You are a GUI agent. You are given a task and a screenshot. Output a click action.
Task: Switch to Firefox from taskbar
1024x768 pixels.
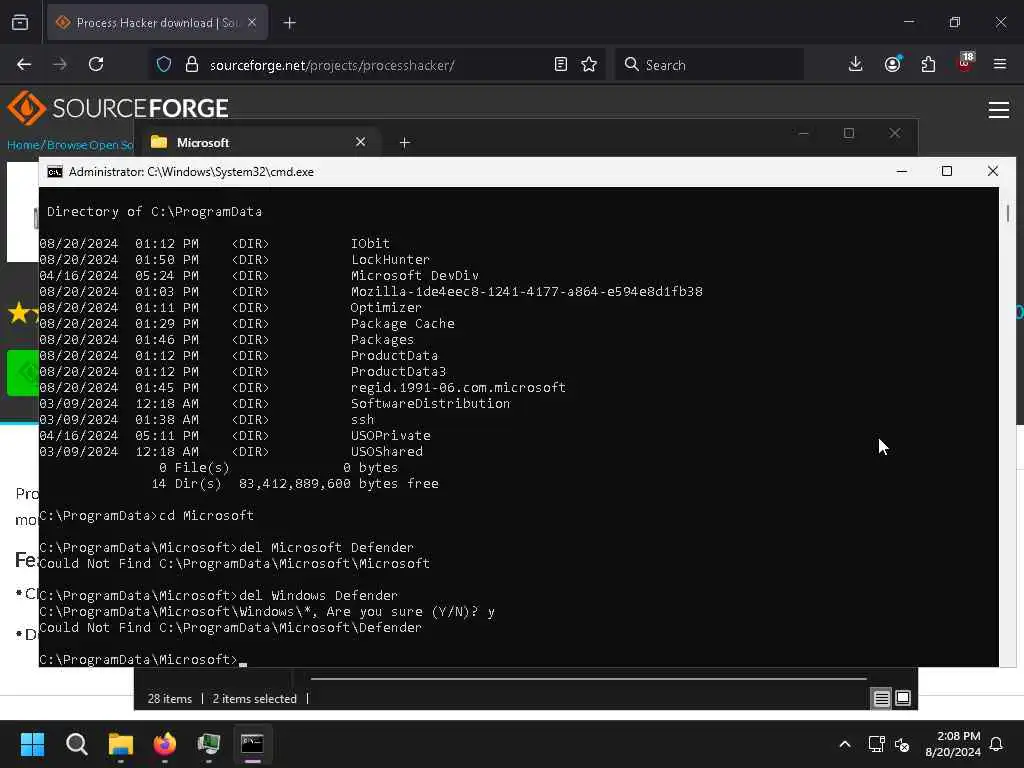(x=165, y=744)
